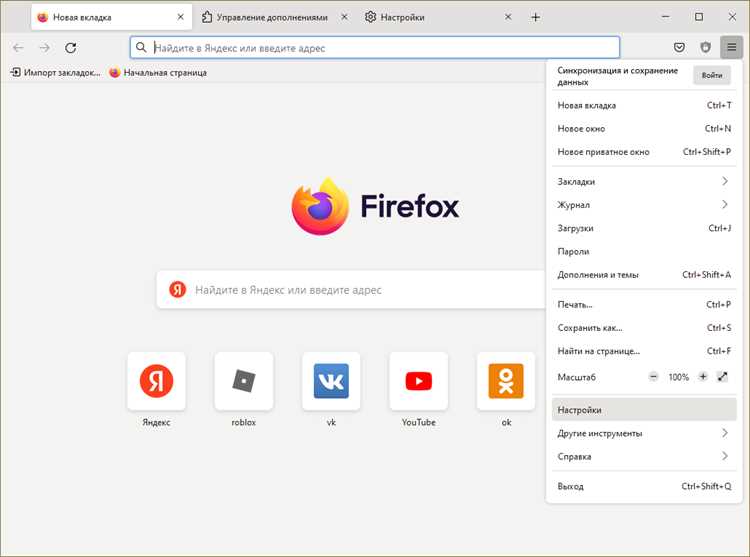The image size is (750, 557).
Task: Open Пароли from menu
Action: pyautogui.click(x=644, y=251)
